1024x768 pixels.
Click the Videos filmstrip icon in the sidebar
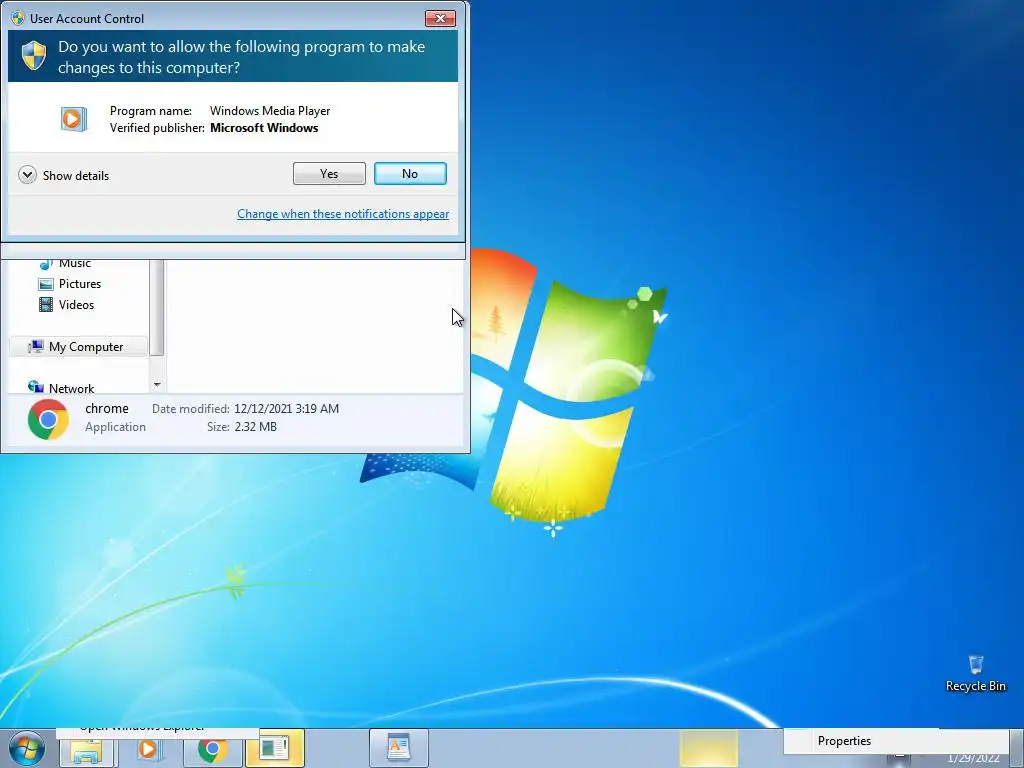tap(46, 304)
